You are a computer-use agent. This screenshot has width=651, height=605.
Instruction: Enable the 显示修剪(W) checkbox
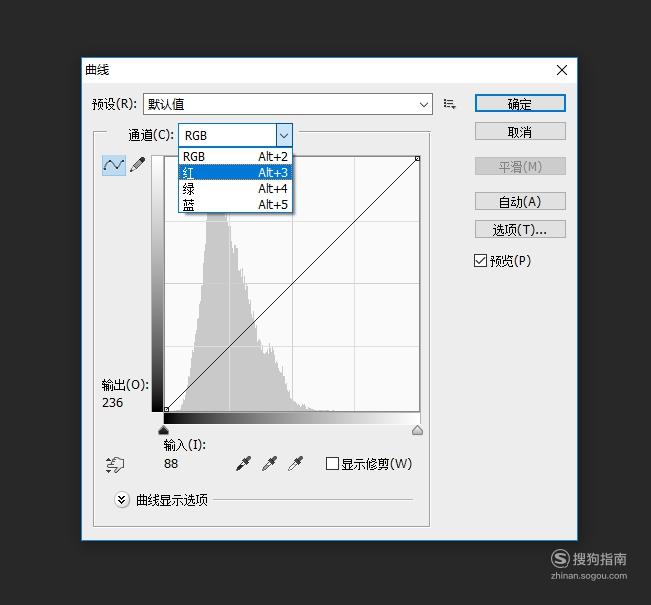pos(332,463)
